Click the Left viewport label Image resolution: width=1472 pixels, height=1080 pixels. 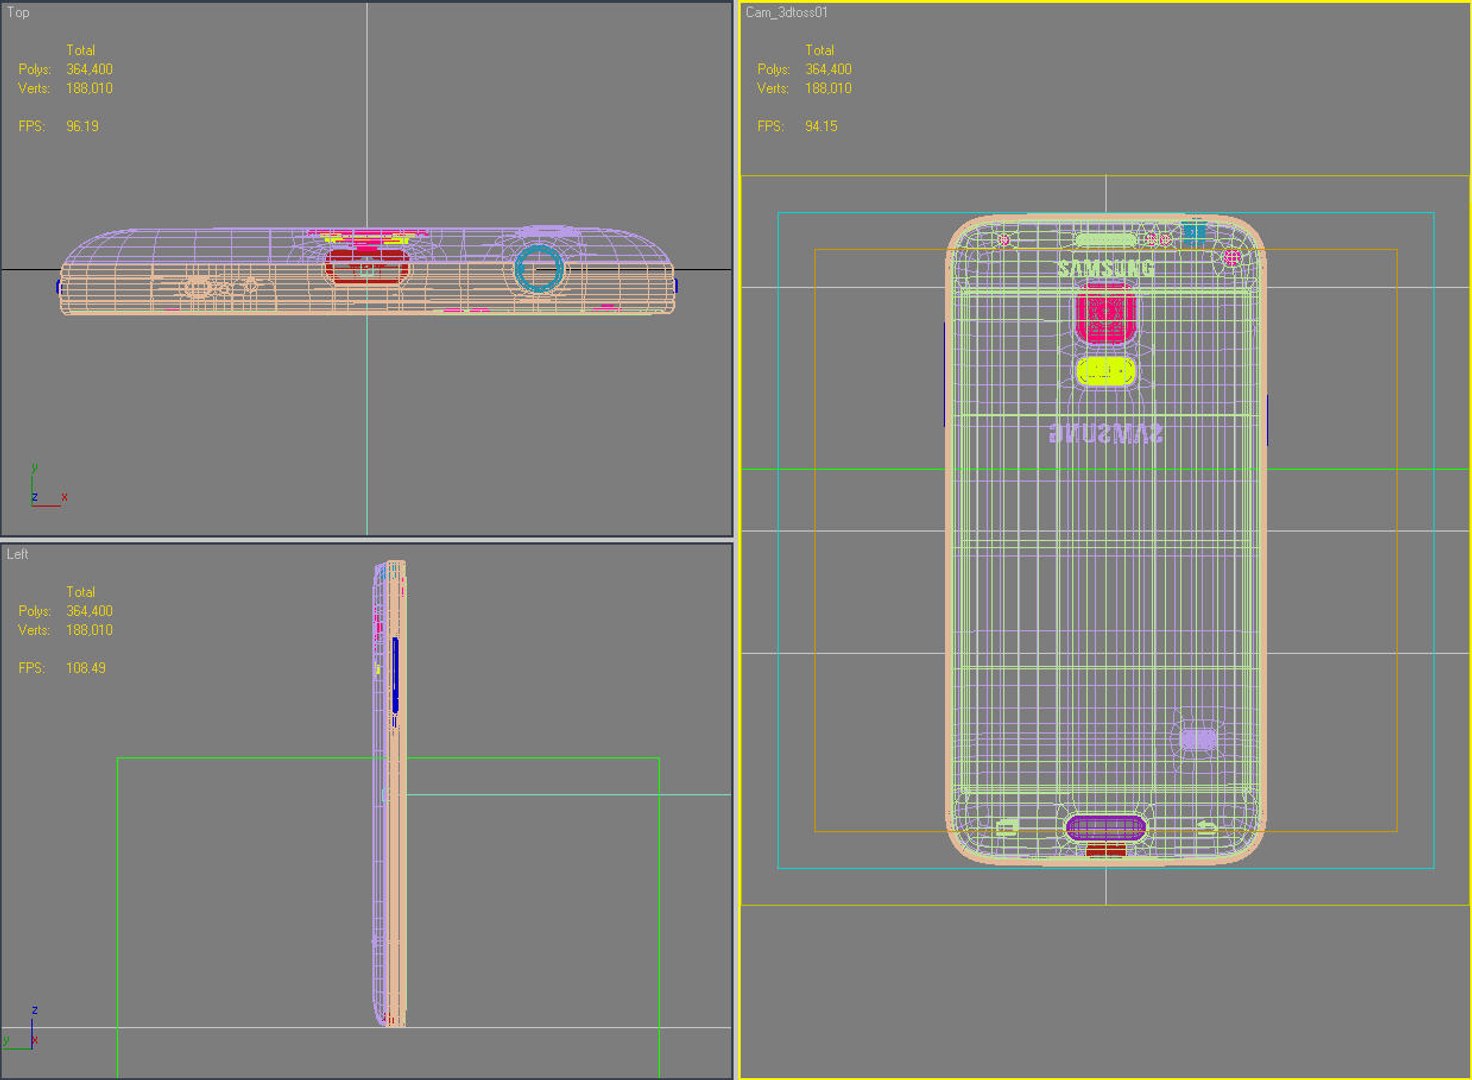tap(18, 554)
